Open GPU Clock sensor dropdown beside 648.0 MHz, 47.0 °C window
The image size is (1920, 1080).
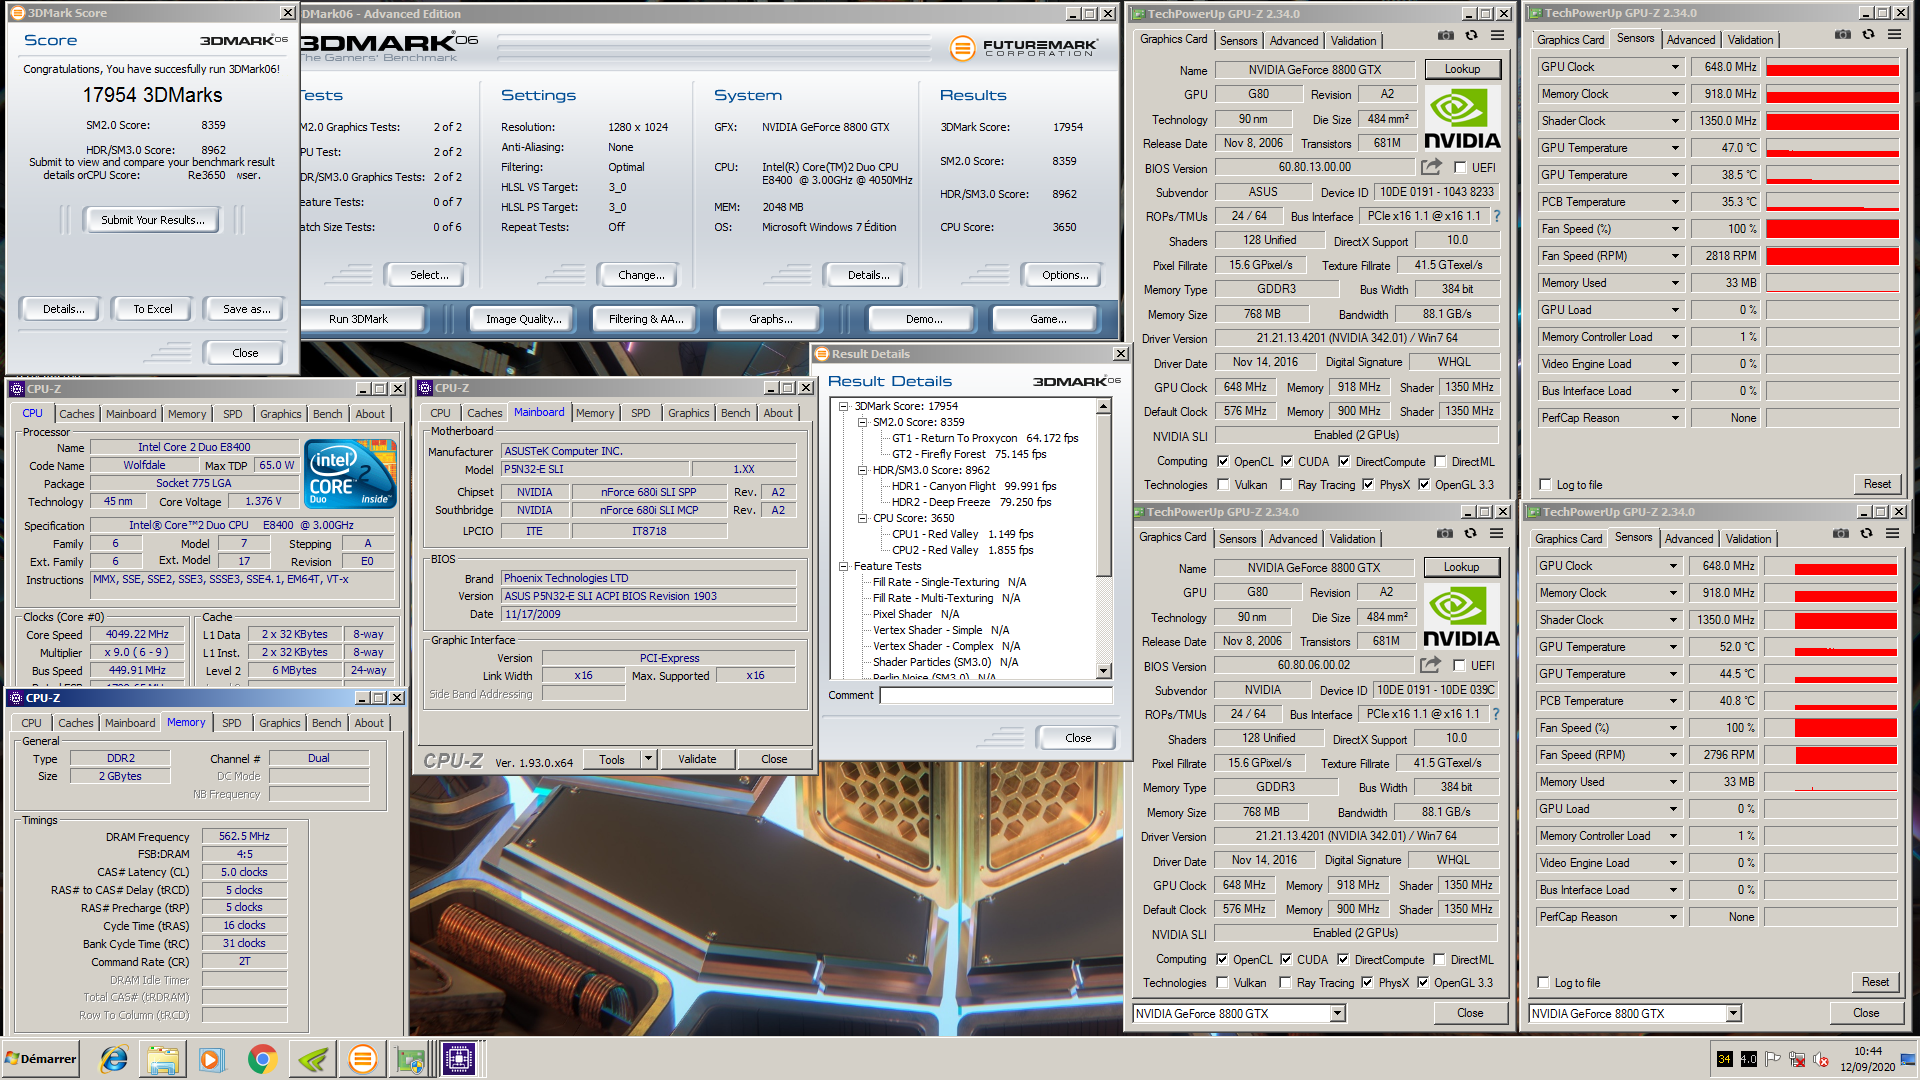click(x=1675, y=67)
